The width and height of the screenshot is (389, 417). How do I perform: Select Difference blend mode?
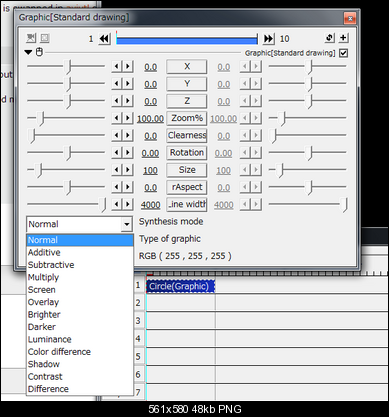[80, 389]
